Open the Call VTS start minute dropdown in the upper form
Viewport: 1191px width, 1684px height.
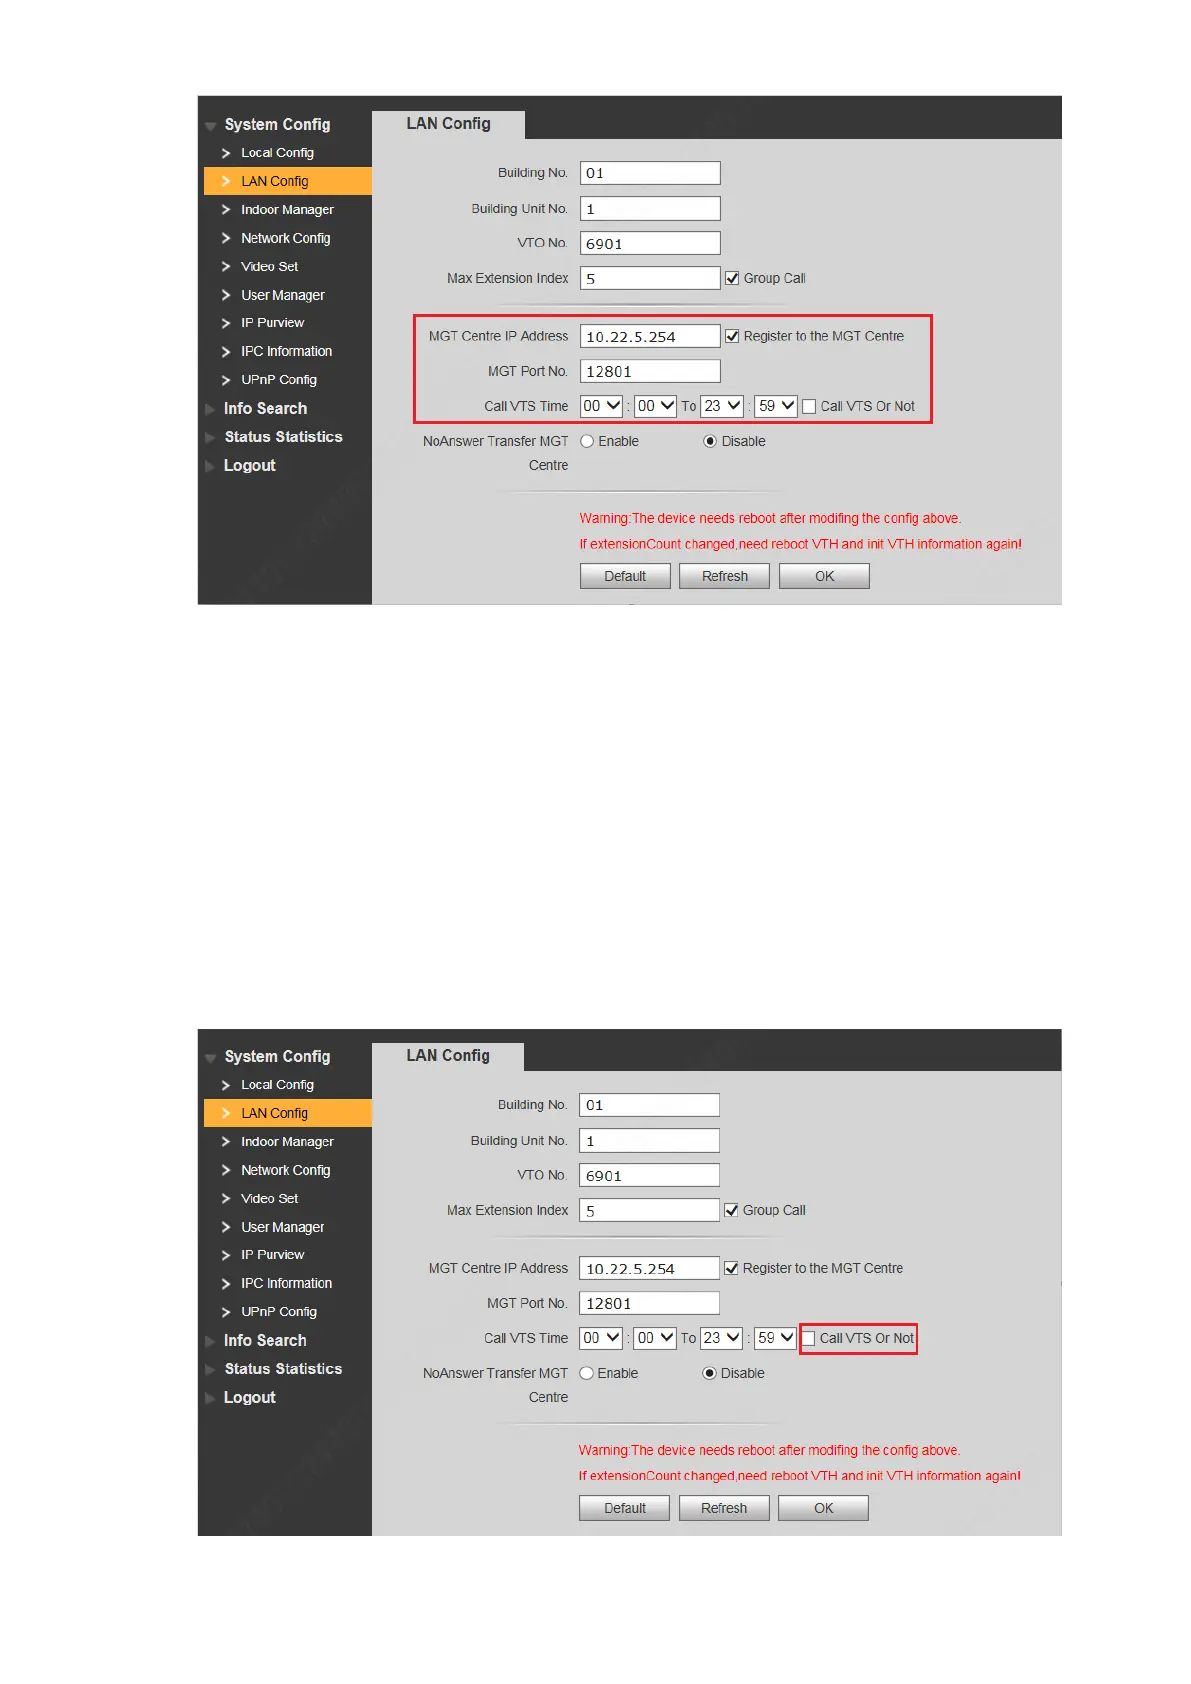(656, 406)
